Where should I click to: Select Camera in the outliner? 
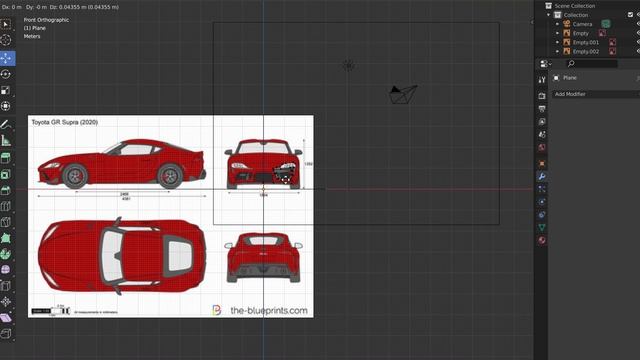pyautogui.click(x=582, y=24)
